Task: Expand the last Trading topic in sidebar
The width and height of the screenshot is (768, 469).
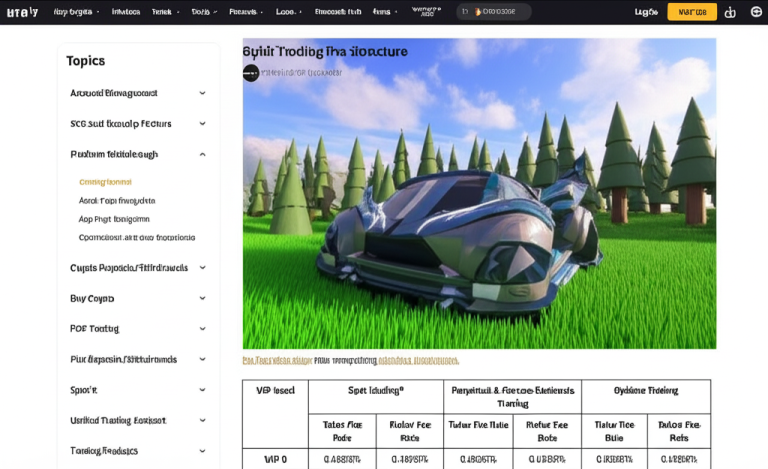Action: pos(202,451)
